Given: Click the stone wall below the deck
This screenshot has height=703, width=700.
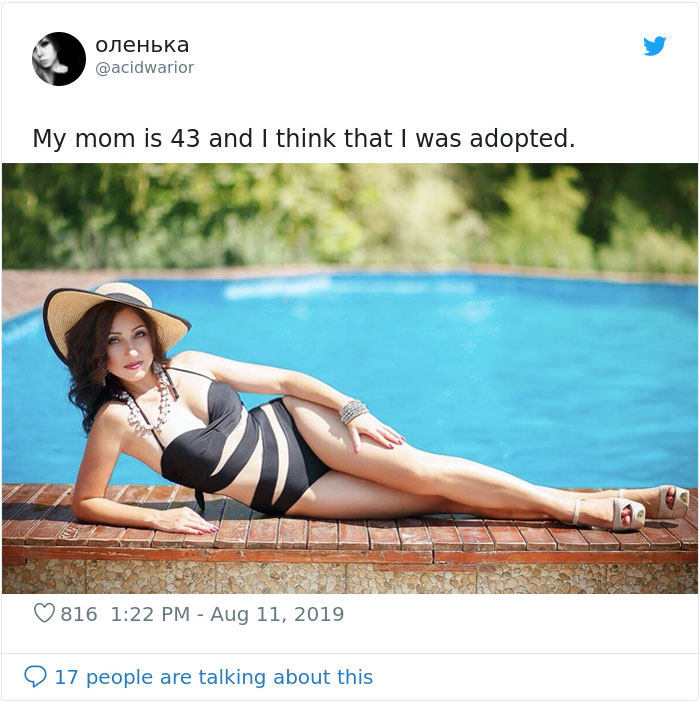Looking at the screenshot, I should coord(350,578).
